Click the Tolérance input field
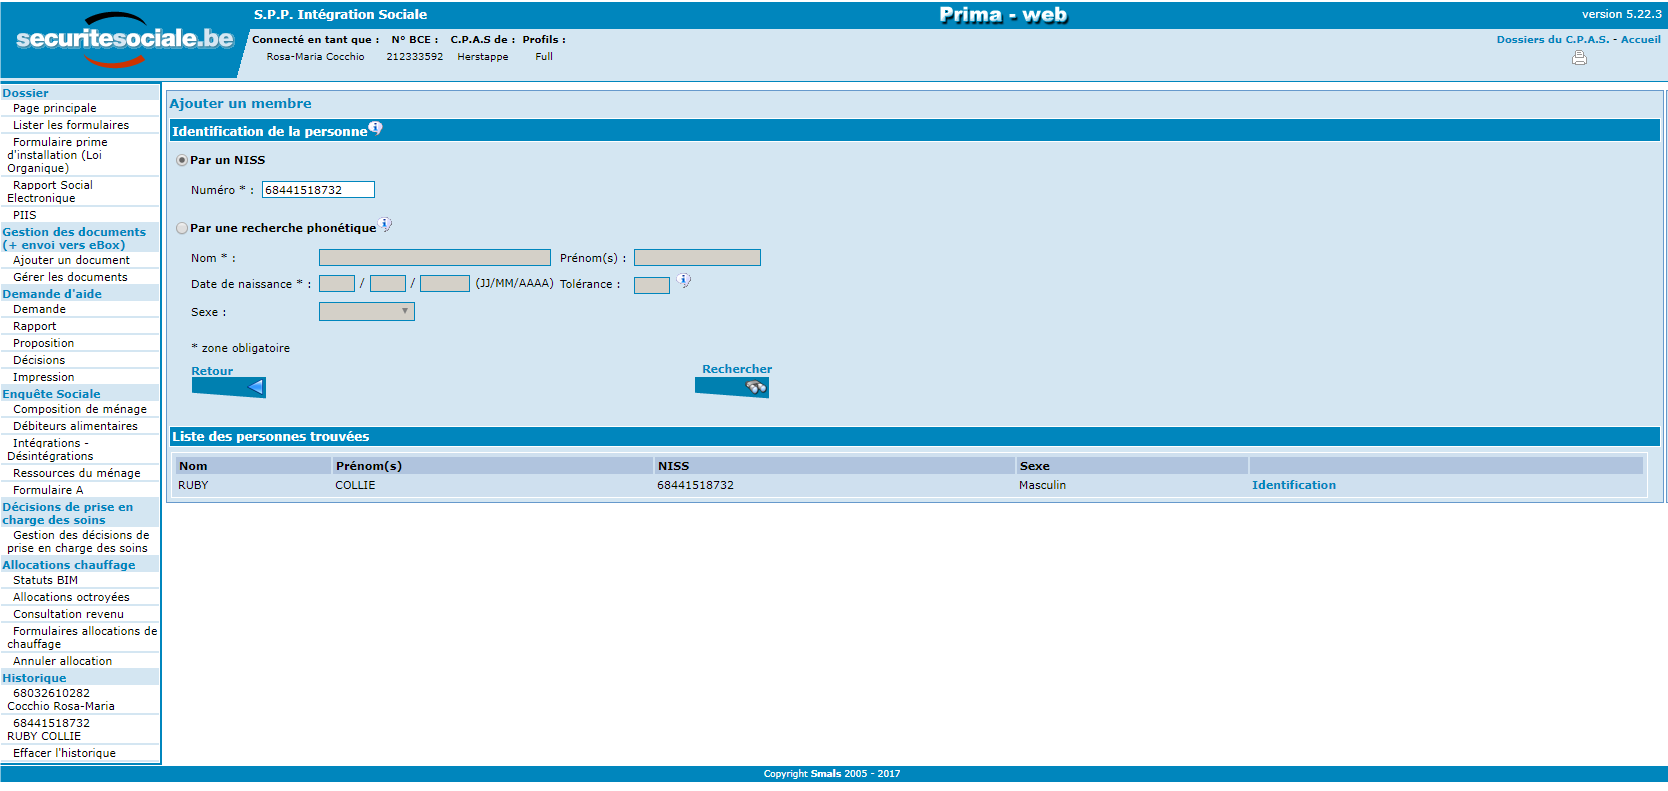This screenshot has height=791, width=1668. [652, 285]
